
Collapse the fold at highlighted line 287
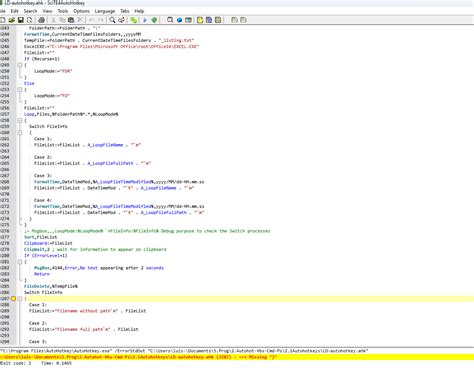pos(20,299)
